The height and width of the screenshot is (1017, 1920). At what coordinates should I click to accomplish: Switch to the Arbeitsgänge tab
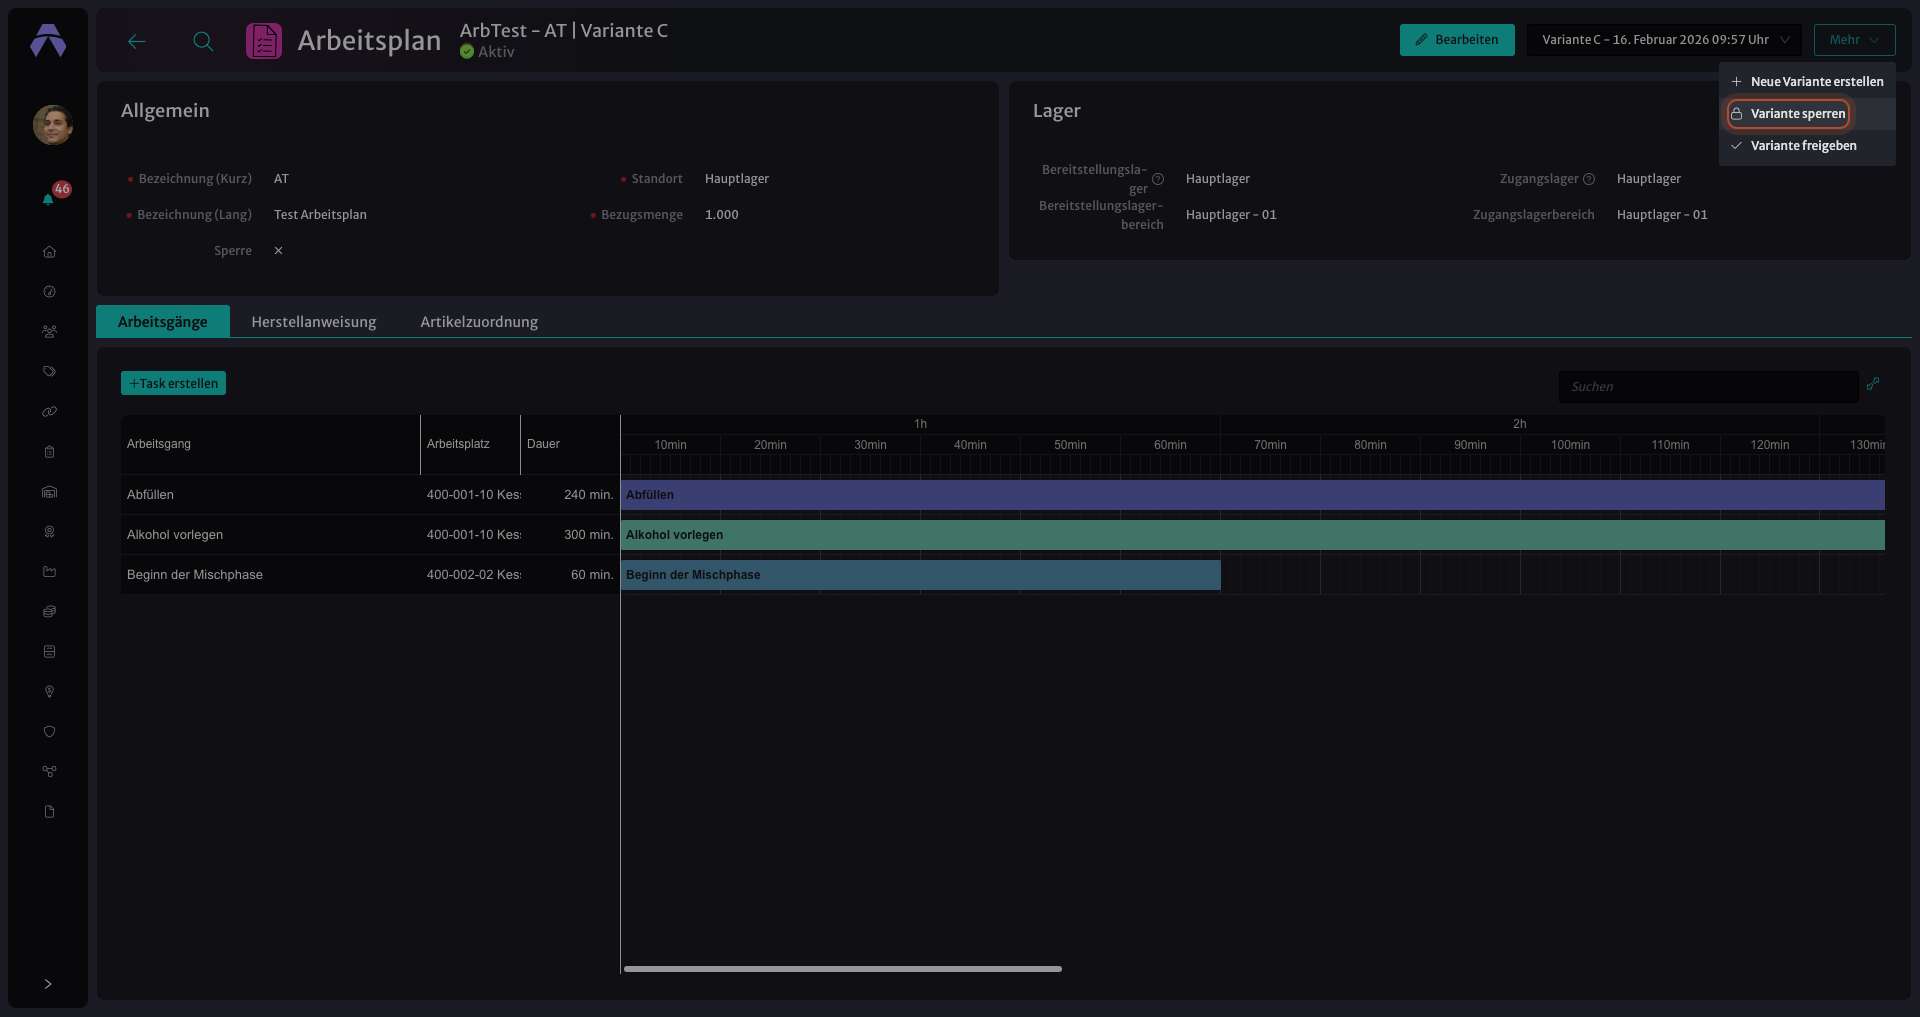point(163,321)
